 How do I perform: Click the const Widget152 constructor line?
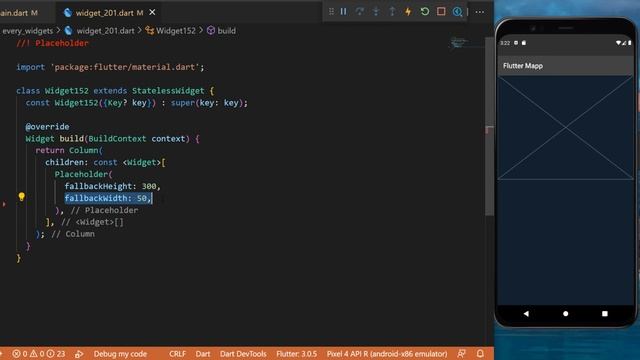point(136,103)
